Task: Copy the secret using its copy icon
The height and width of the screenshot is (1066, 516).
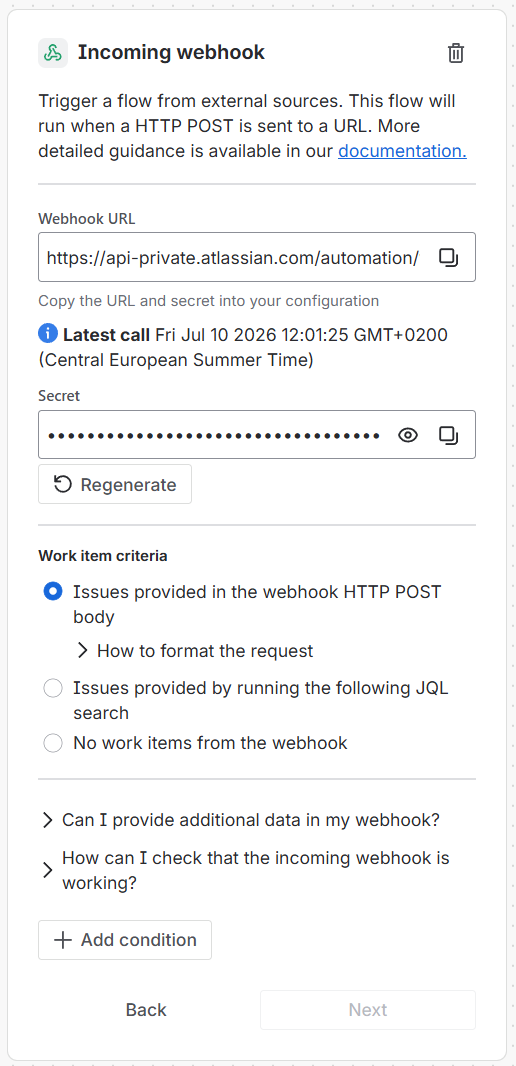Action: pyautogui.click(x=448, y=435)
